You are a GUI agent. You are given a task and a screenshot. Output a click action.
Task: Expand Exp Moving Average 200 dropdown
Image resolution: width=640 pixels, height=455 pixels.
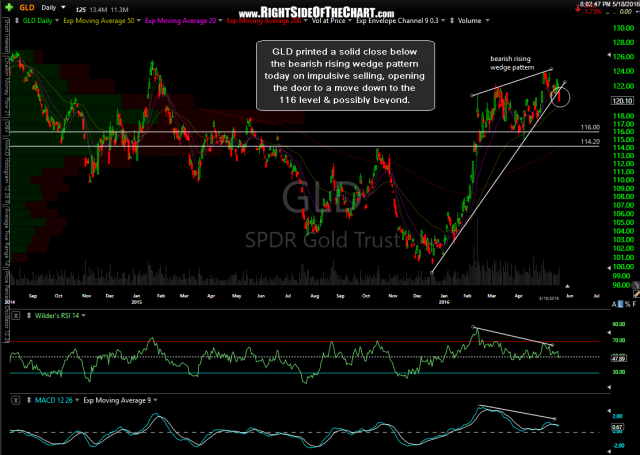(x=306, y=20)
